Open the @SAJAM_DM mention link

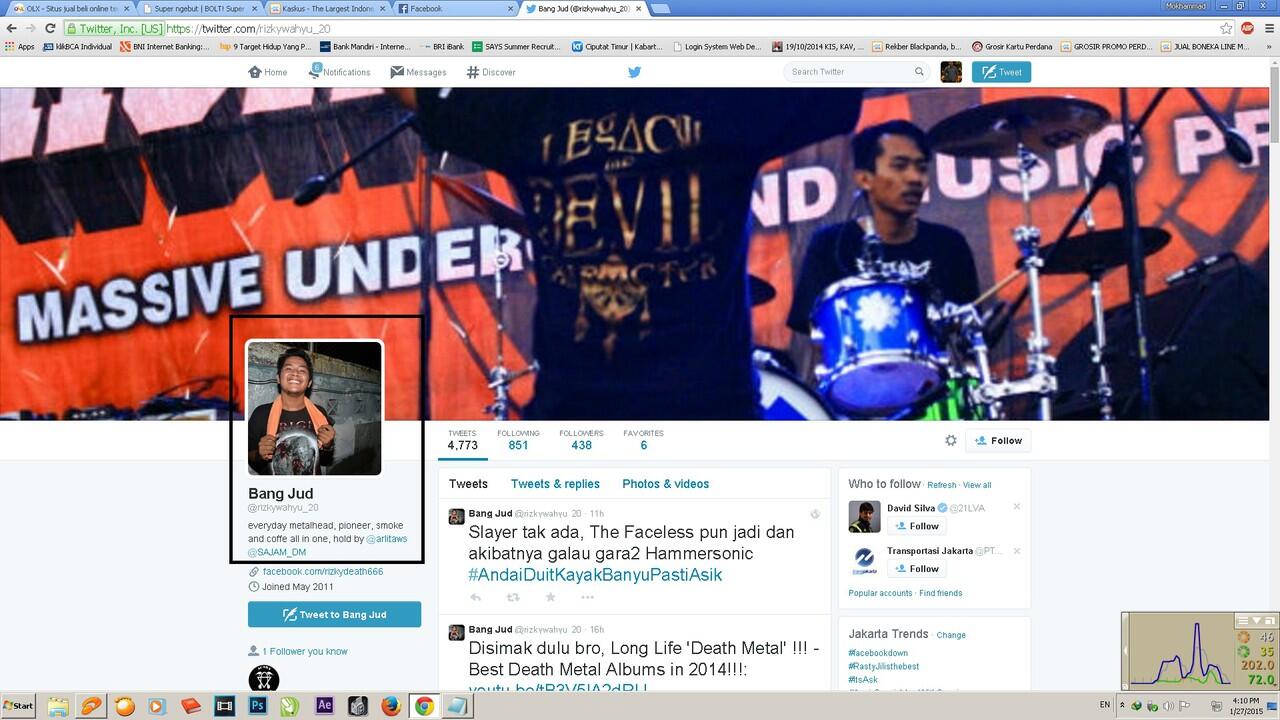click(277, 552)
